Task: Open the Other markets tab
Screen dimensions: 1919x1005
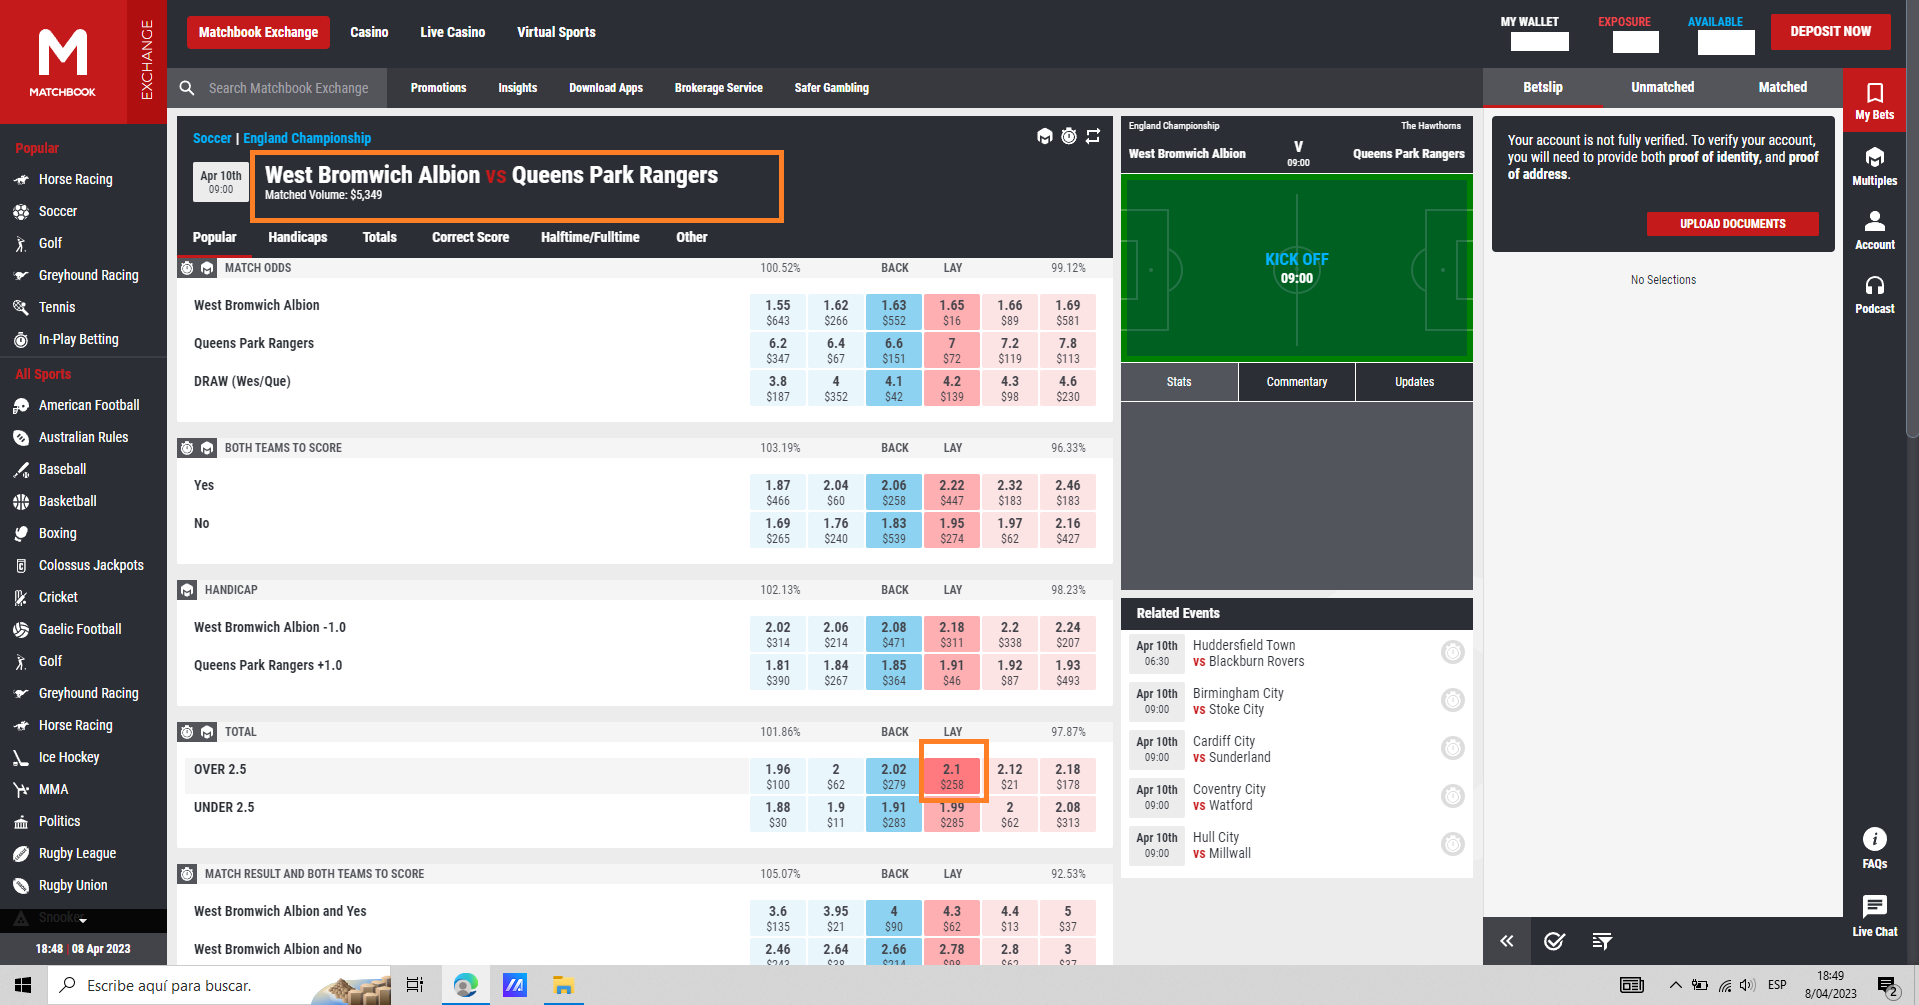Action: pos(691,237)
